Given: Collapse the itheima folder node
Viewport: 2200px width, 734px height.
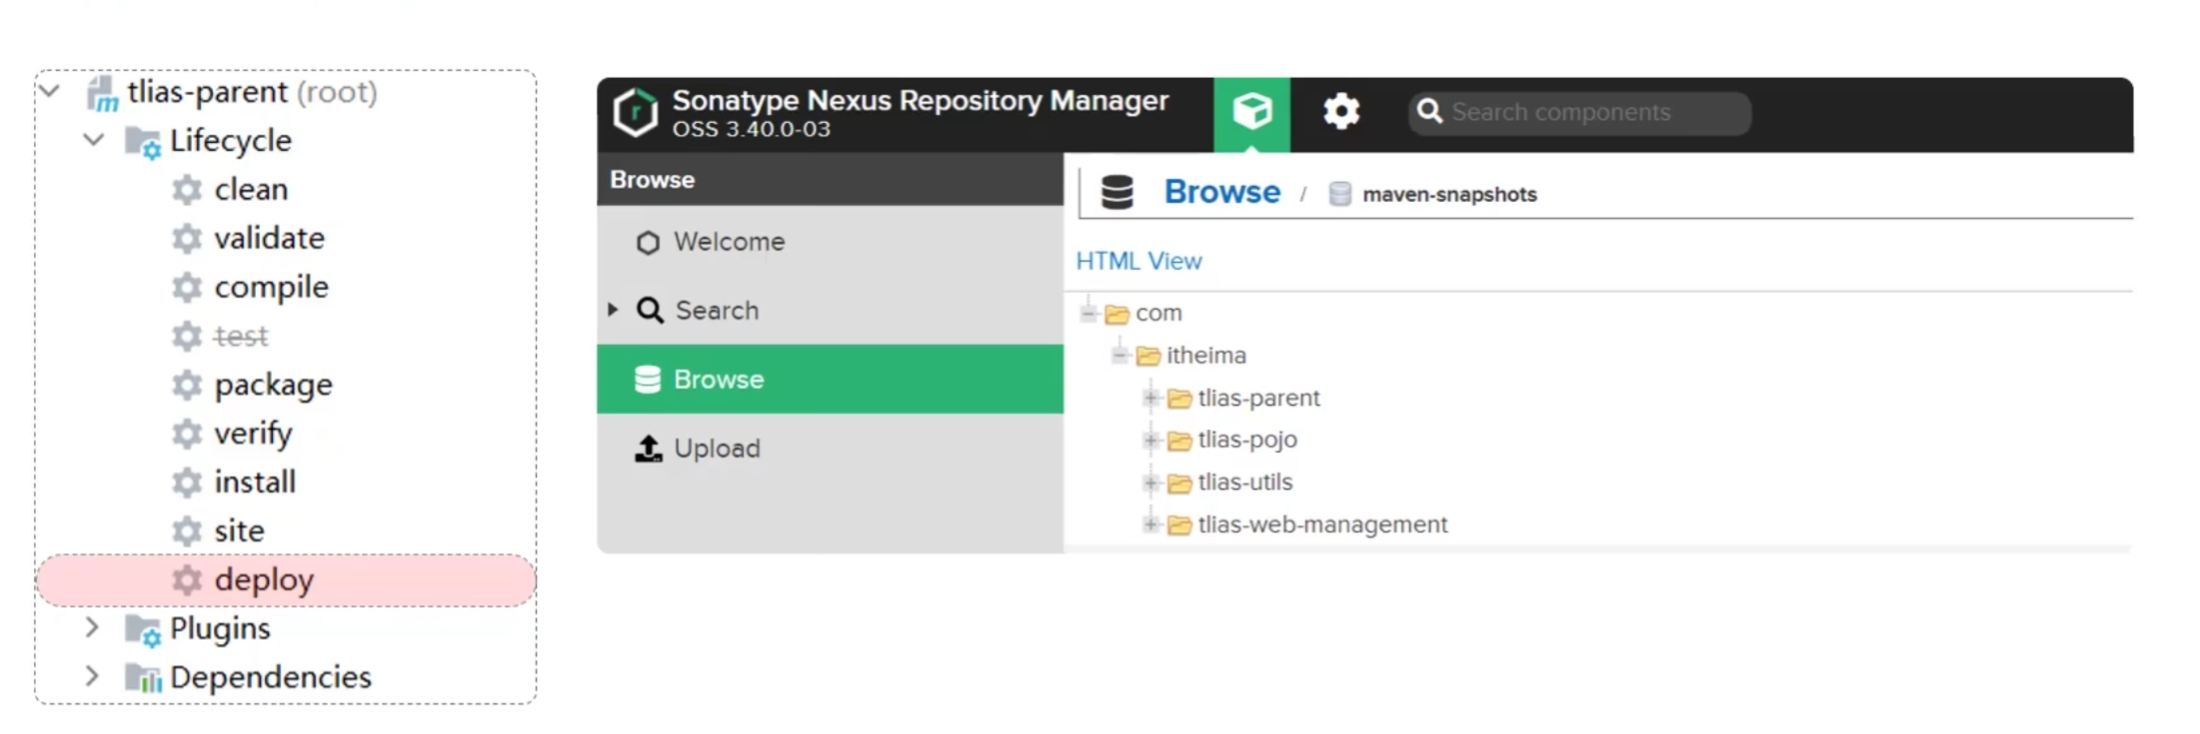Looking at the screenshot, I should pyautogui.click(x=1120, y=355).
